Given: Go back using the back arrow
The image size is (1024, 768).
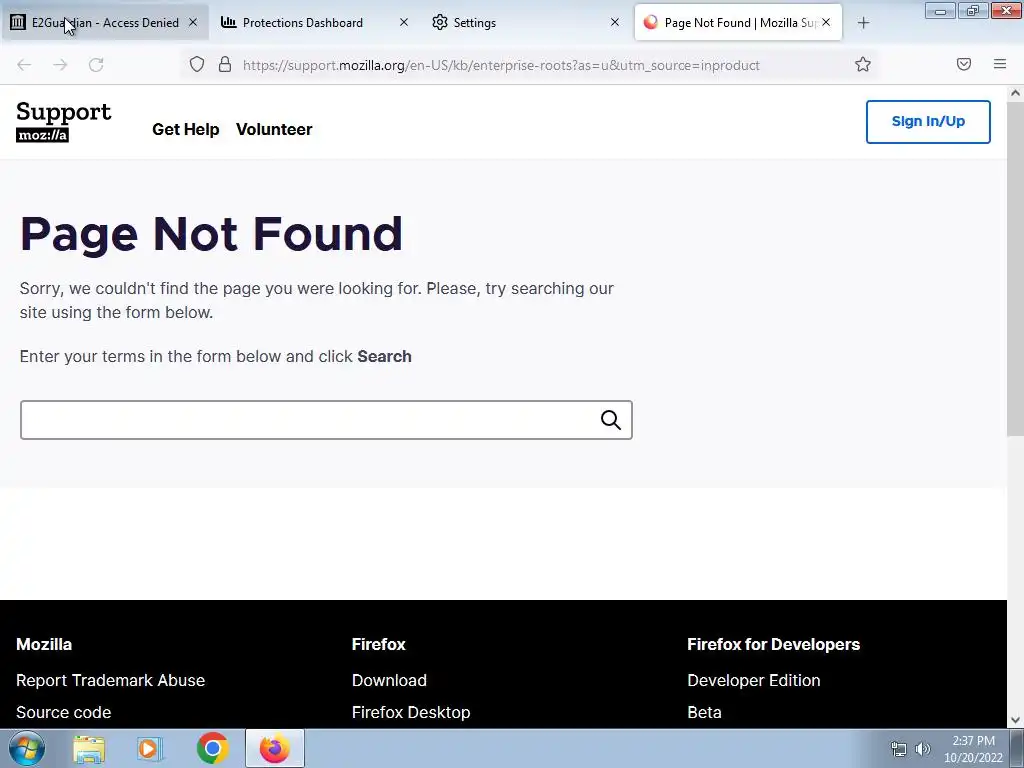Looking at the screenshot, I should click(24, 65).
